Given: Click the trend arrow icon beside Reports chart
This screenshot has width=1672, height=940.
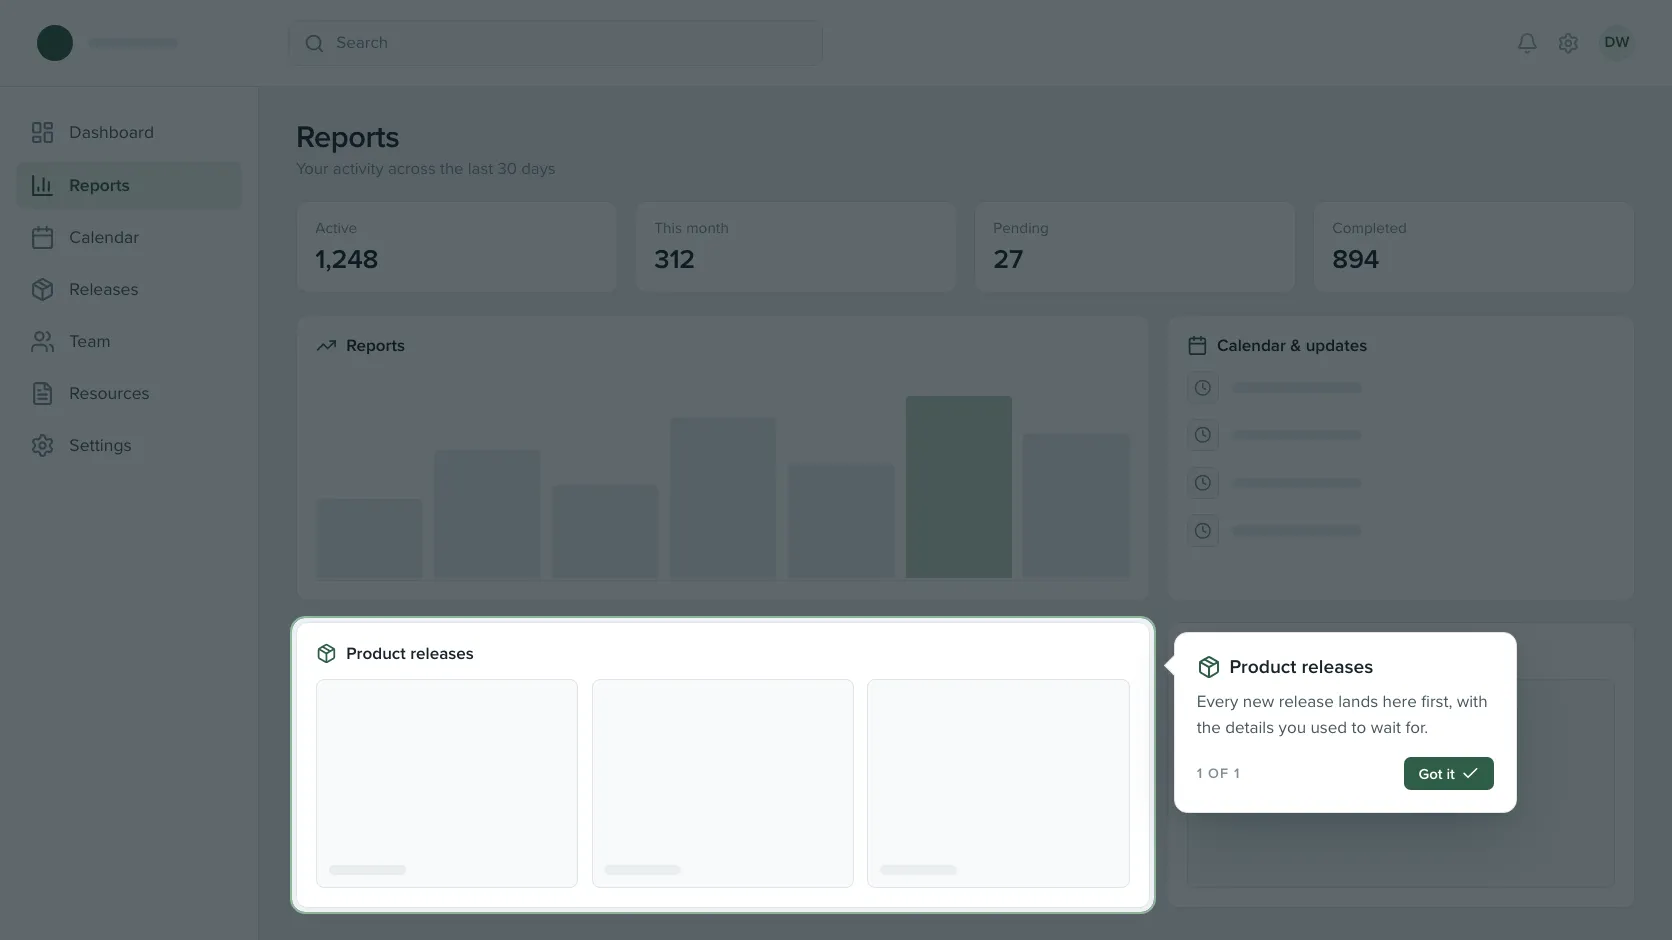Looking at the screenshot, I should (x=326, y=346).
